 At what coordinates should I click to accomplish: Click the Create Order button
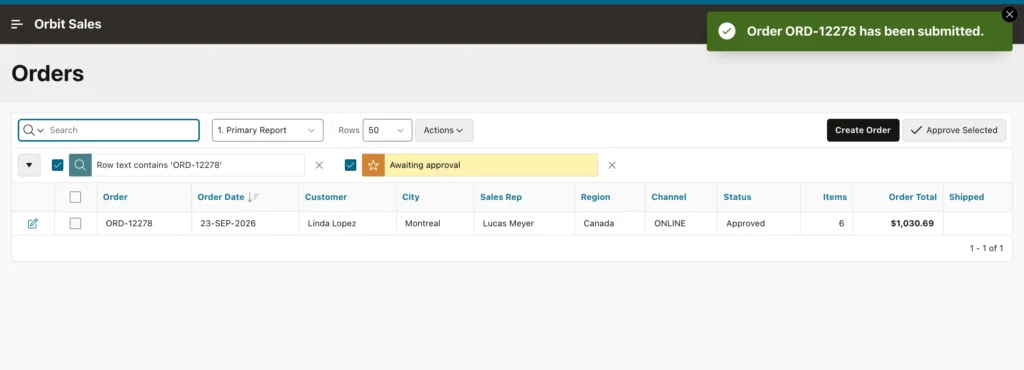[x=863, y=130]
